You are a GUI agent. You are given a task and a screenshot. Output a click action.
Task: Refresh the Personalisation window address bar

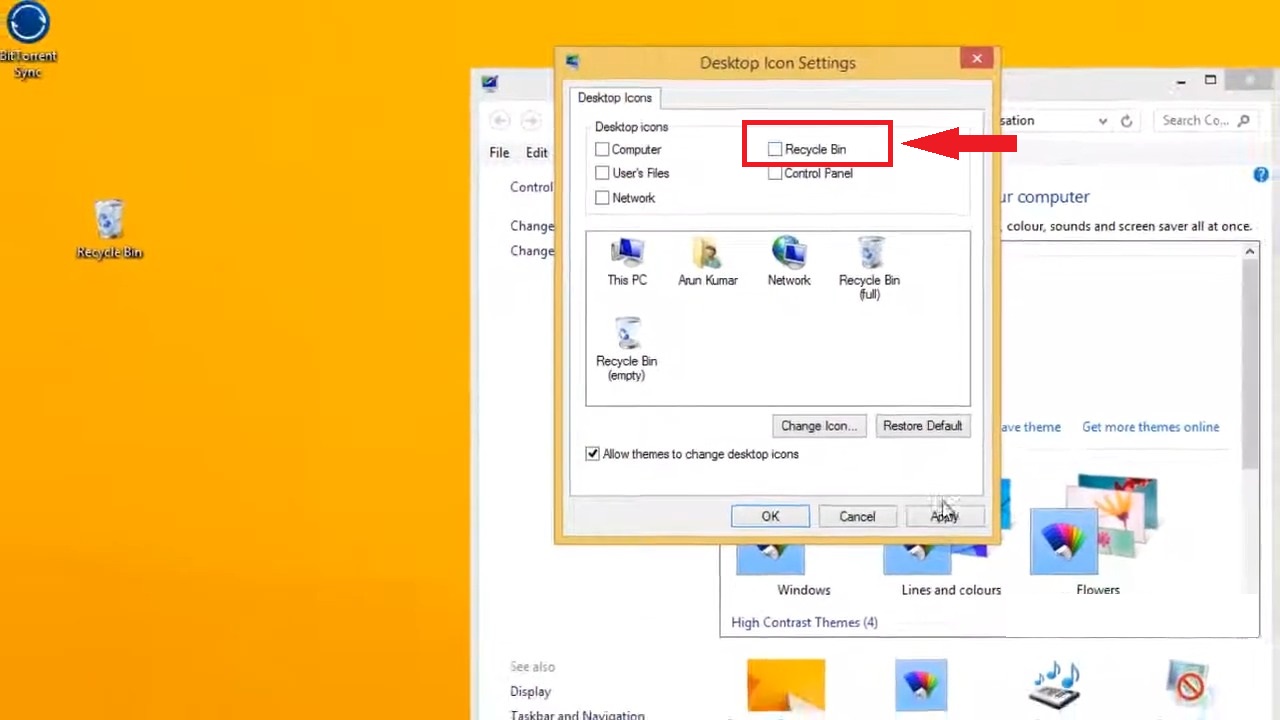[x=1126, y=121]
